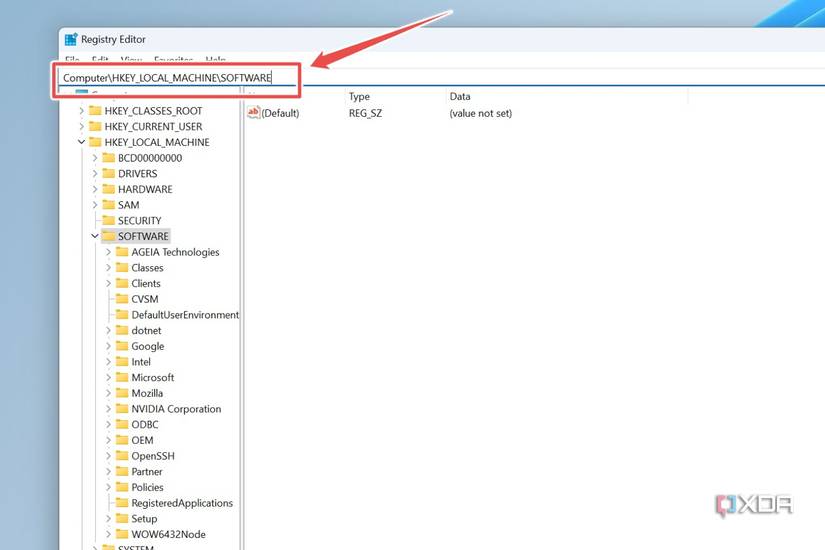The height and width of the screenshot is (550, 825).
Task: Click the Registry Editor app icon in title bar
Action: pyautogui.click(x=71, y=40)
